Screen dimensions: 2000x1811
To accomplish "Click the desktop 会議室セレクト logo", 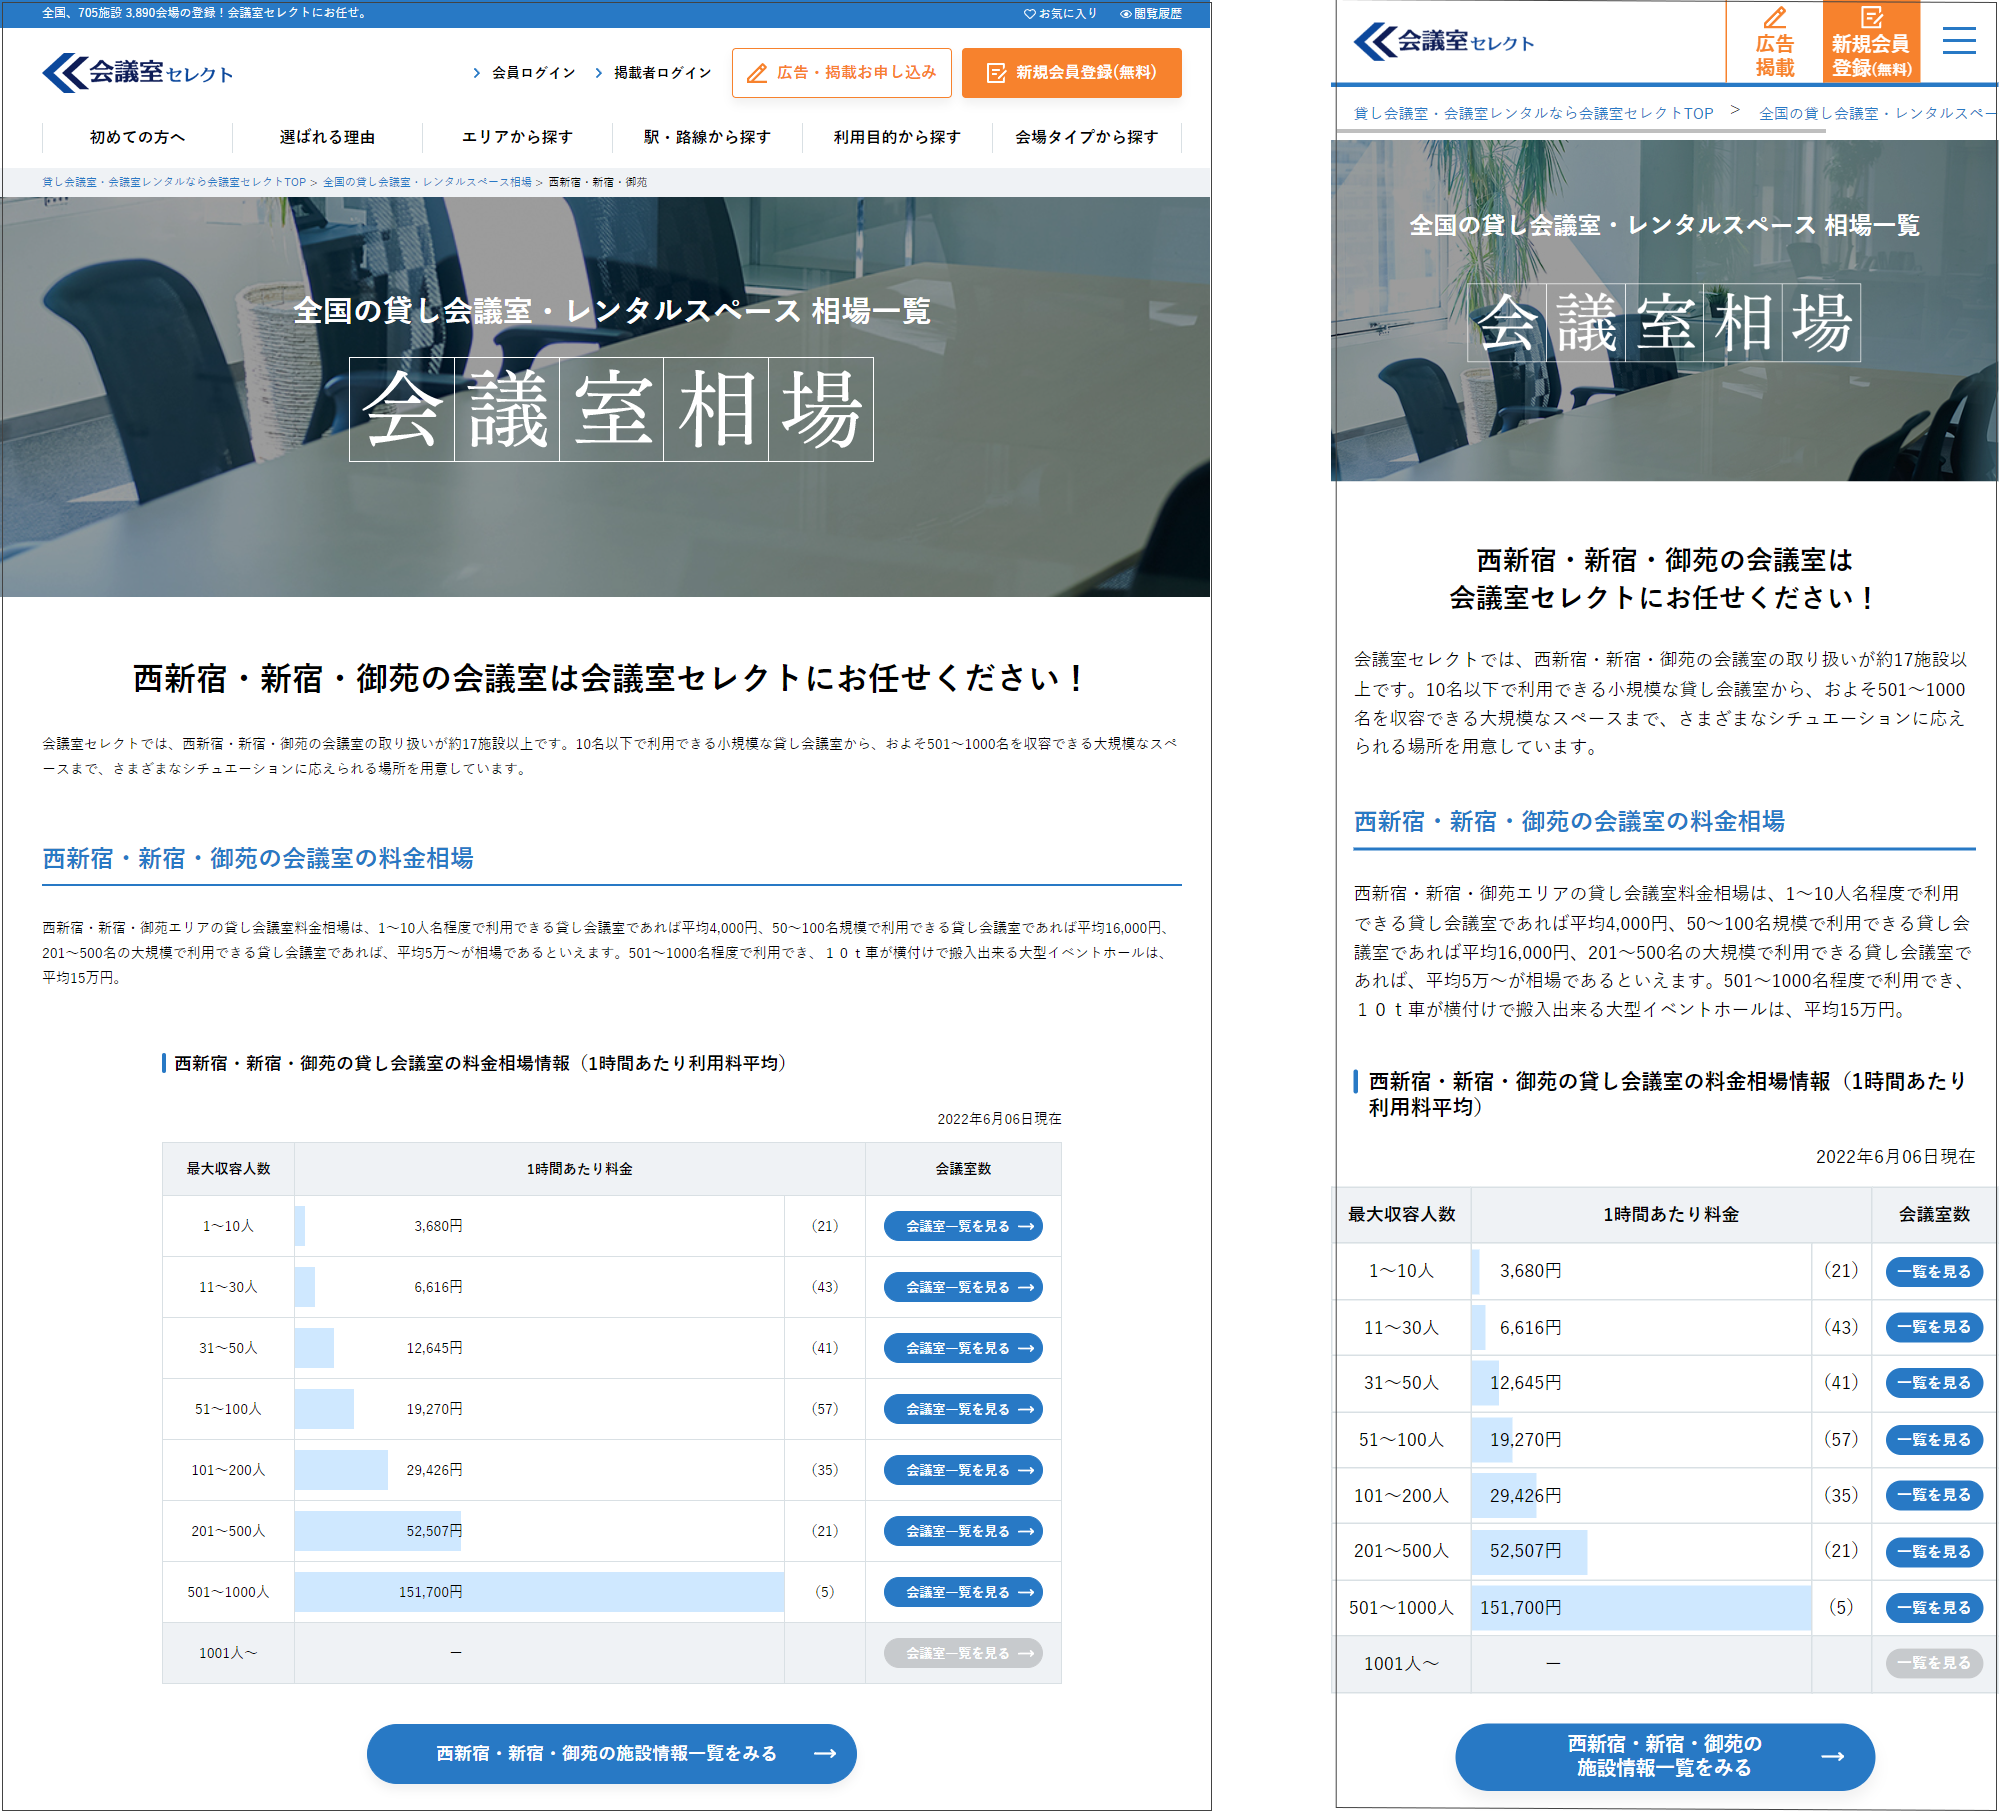I will [x=138, y=73].
